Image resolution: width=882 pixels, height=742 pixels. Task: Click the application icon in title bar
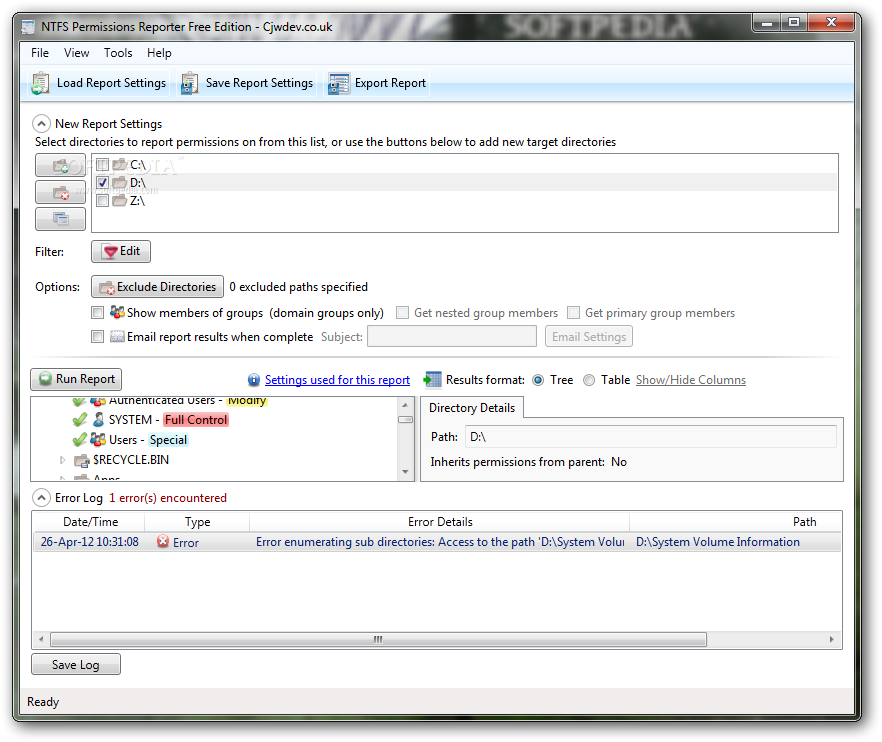[x=28, y=27]
